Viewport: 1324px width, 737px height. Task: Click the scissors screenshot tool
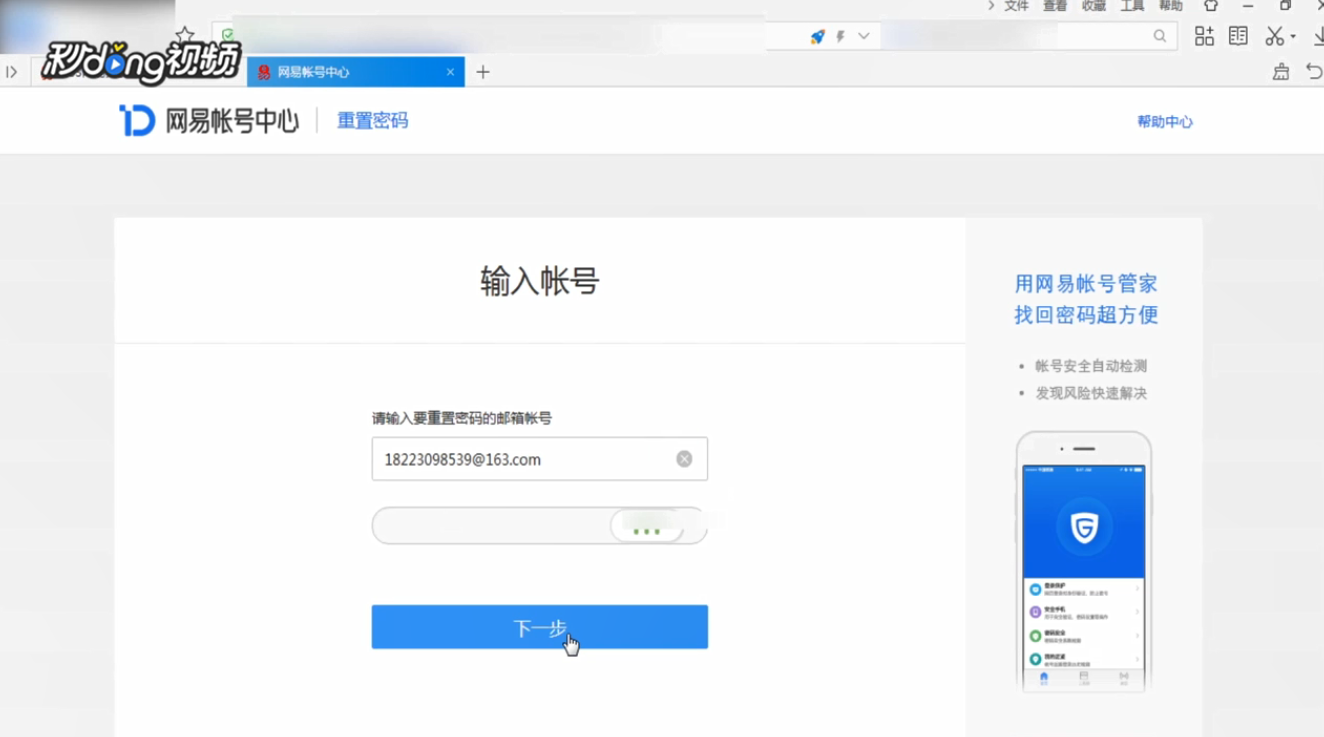pyautogui.click(x=1274, y=36)
